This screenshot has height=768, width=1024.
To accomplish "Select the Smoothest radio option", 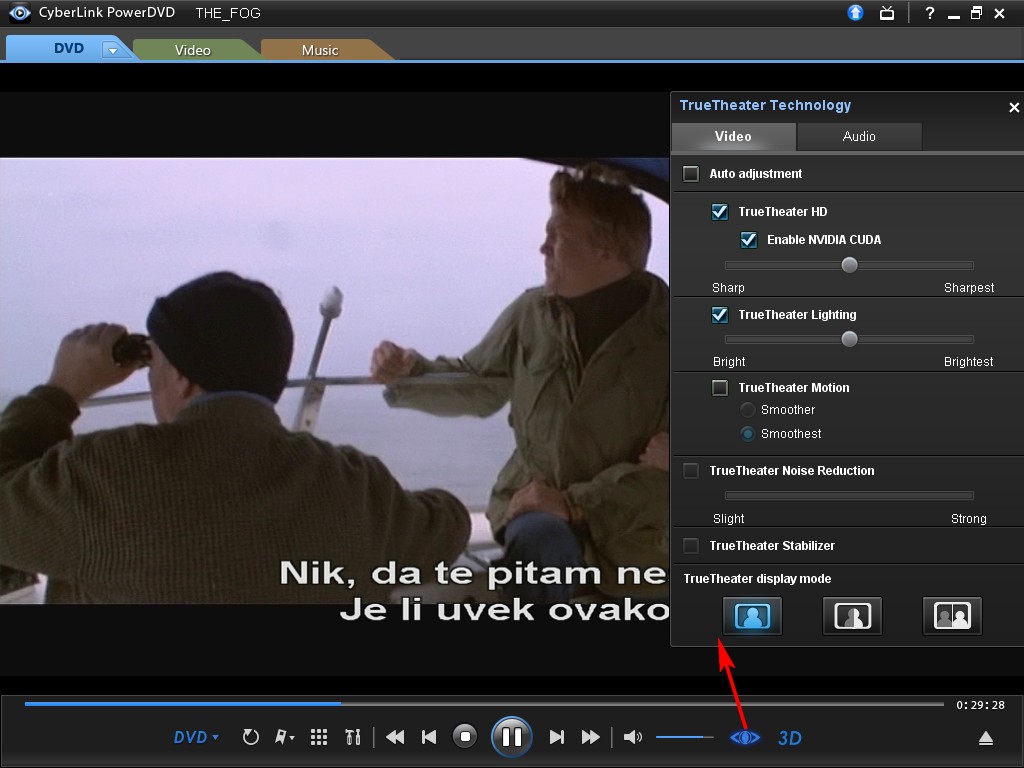I will 748,434.
